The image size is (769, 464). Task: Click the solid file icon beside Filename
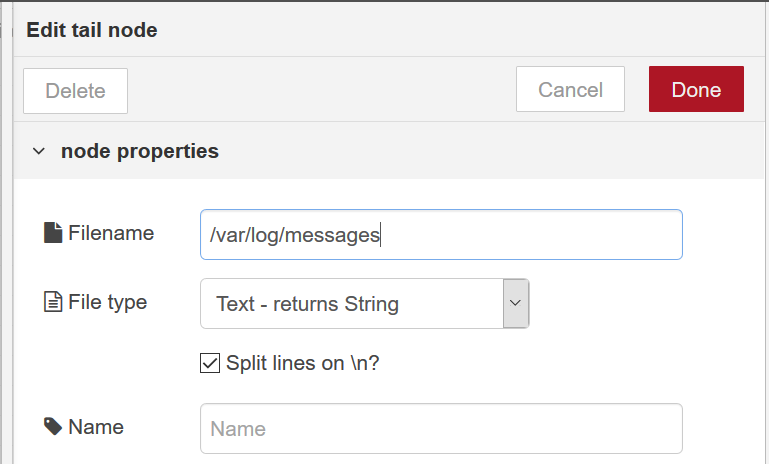(x=53, y=232)
